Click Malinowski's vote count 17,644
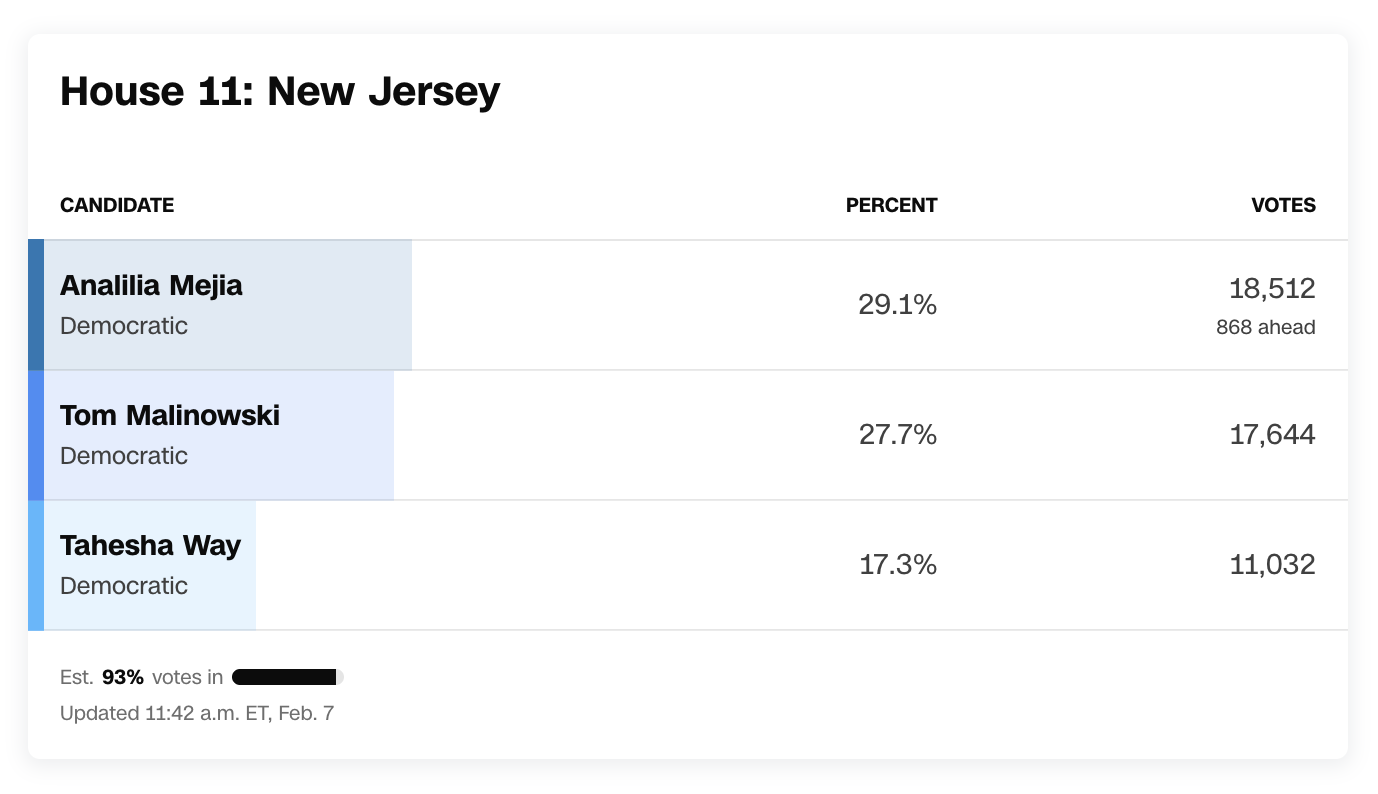Viewport: 1378px width, 794px height. tap(1272, 435)
